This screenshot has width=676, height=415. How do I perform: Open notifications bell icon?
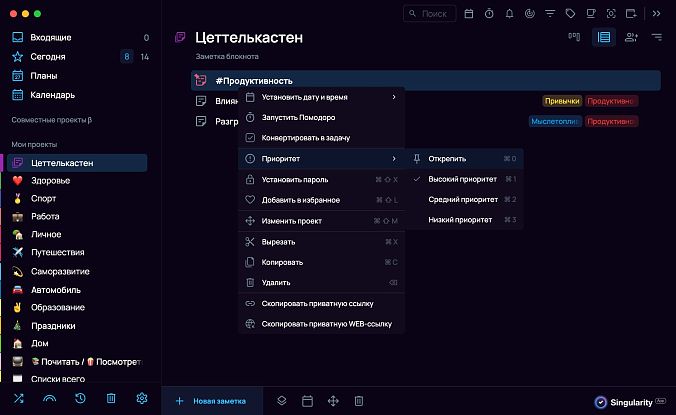pyautogui.click(x=509, y=14)
